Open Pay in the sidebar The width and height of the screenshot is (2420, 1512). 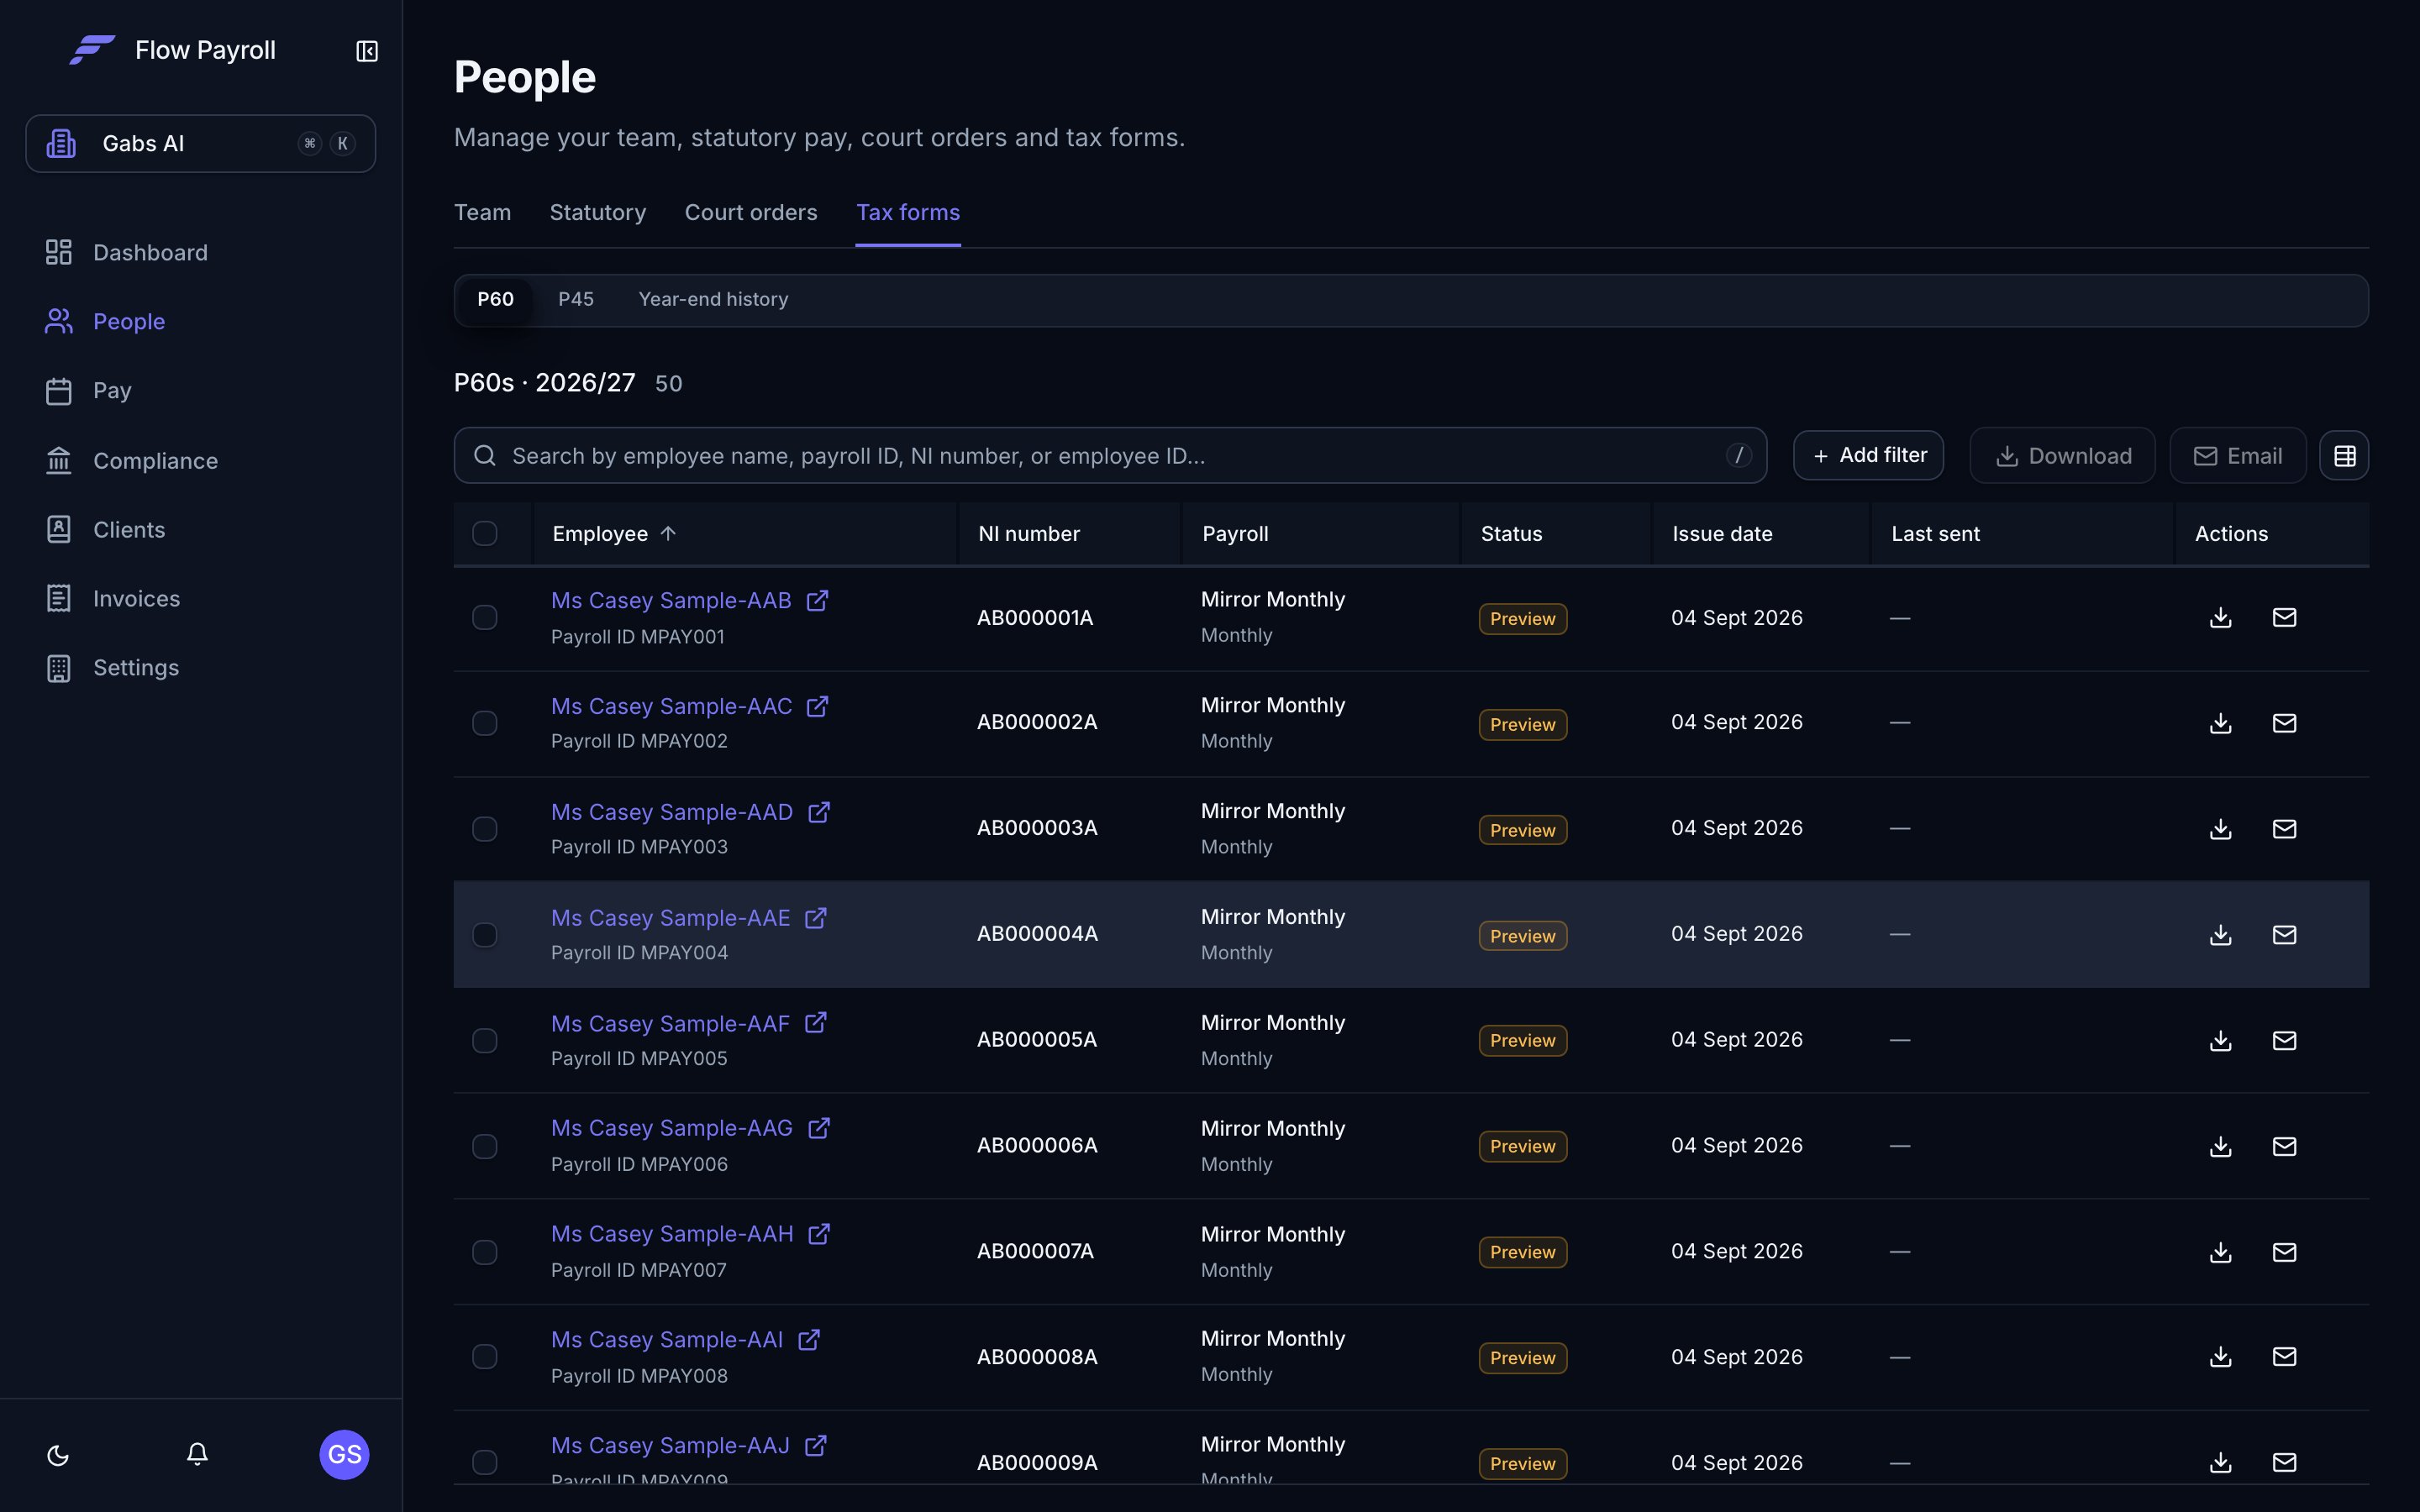[x=112, y=391]
